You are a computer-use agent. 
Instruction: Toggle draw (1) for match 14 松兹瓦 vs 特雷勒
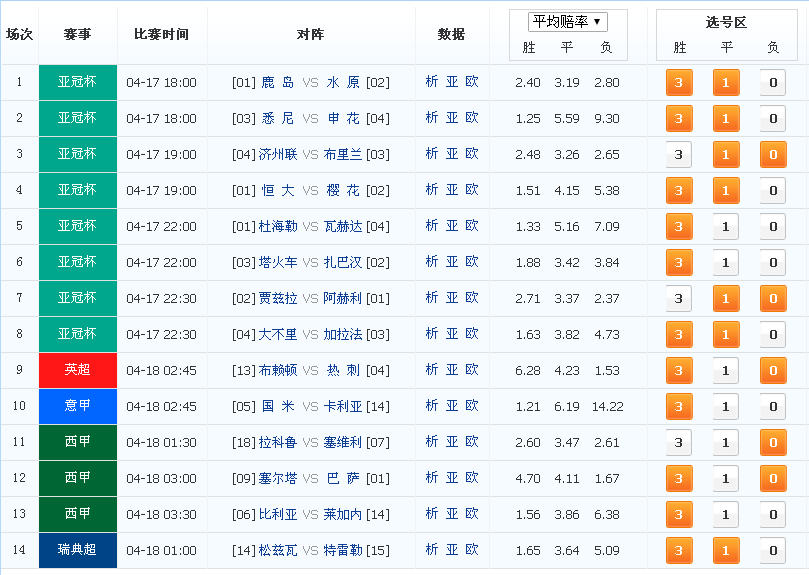pyautogui.click(x=726, y=550)
